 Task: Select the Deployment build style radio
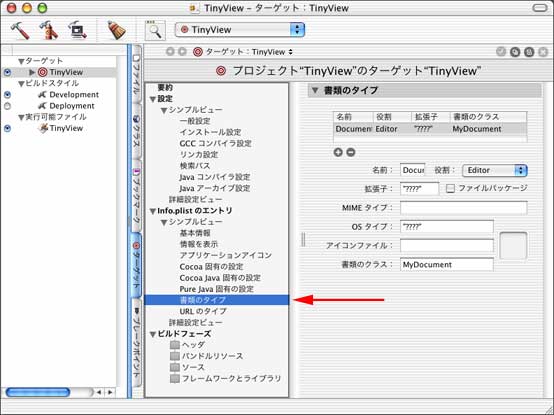click(7, 106)
